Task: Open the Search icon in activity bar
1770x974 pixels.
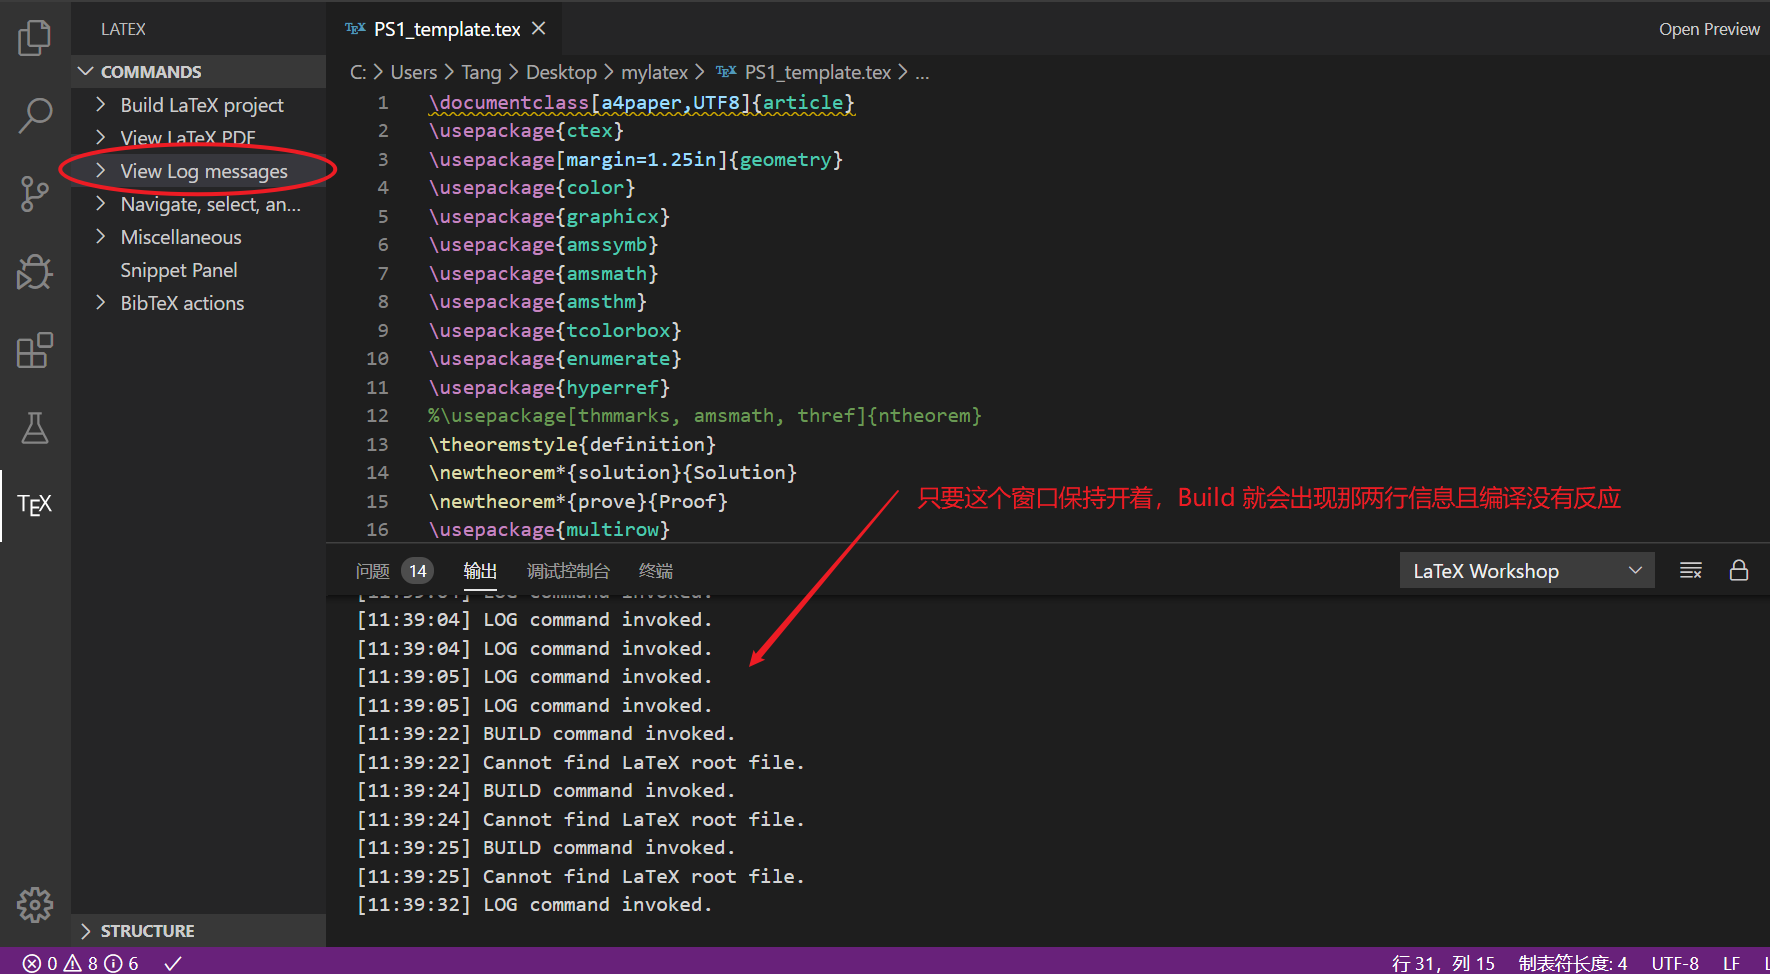Action: pos(35,115)
